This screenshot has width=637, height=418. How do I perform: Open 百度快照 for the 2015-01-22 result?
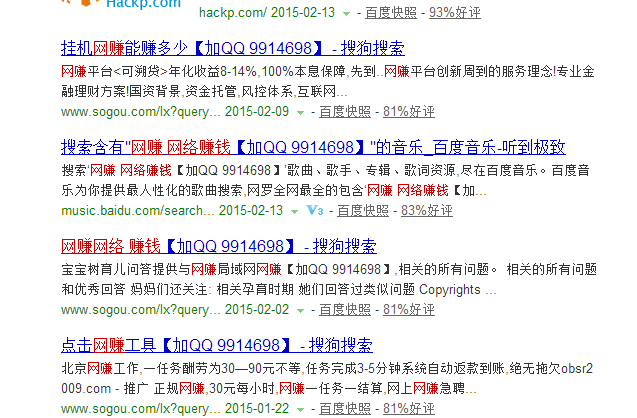pyautogui.click(x=345, y=409)
